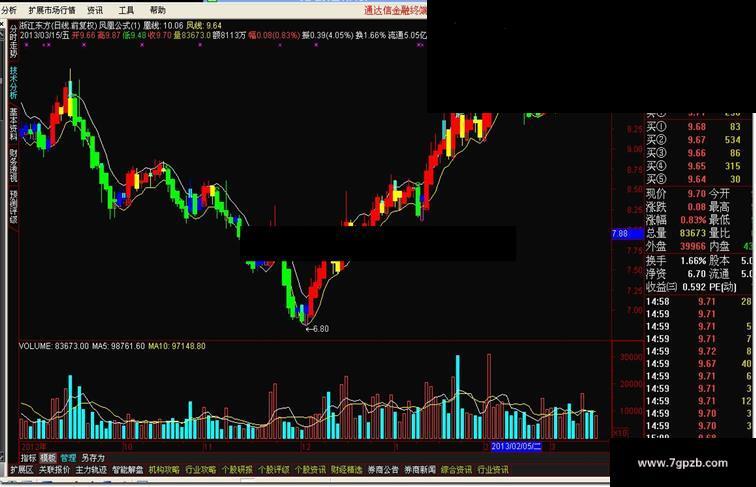756x487 pixels.
Task: Switch to 财务透视 sidebar tab
Action: (13, 165)
